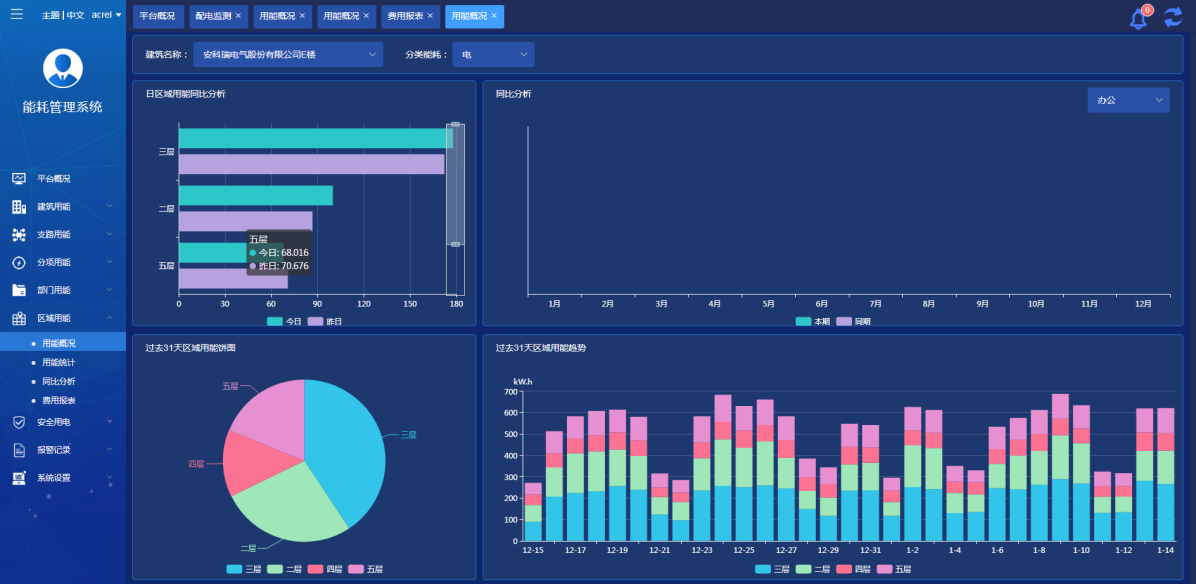The image size is (1196, 584).
Task: Open the notification bell alerts
Action: coord(1138,18)
